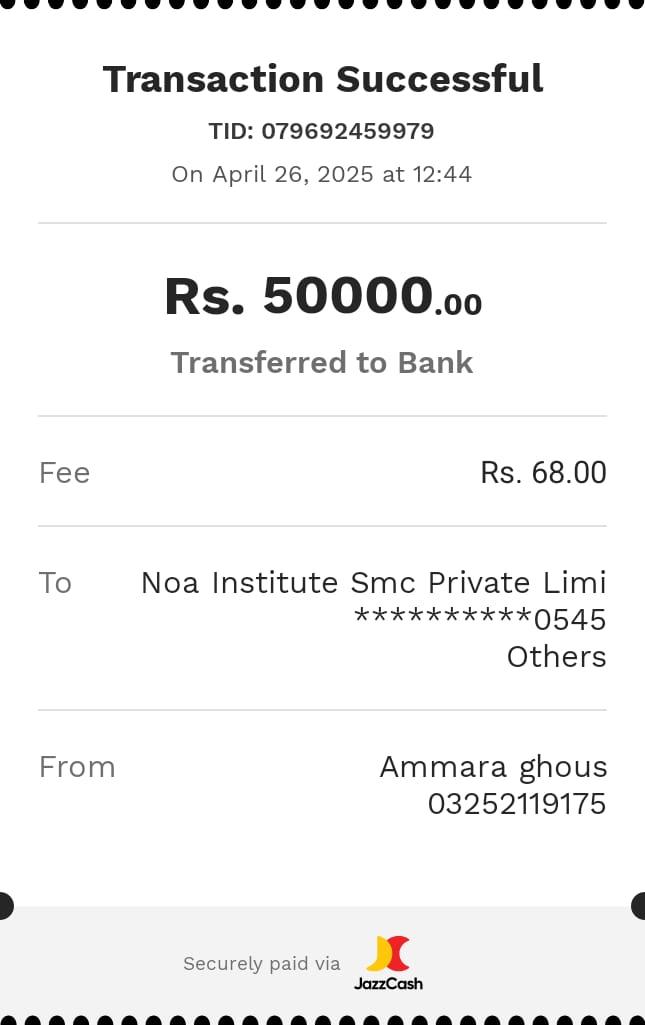The image size is (645, 1025).
Task: Select the TID number 079692459979
Action: pyautogui.click(x=347, y=131)
